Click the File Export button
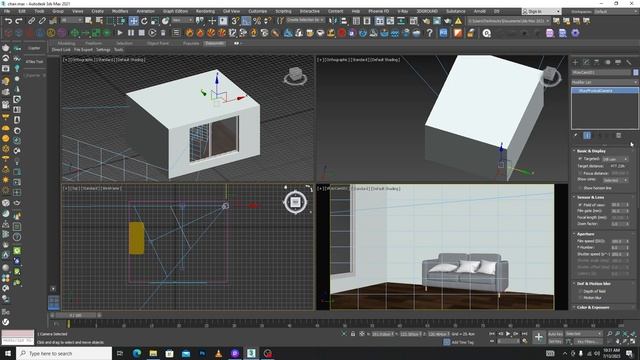The height and width of the screenshot is (360, 640). (x=83, y=50)
